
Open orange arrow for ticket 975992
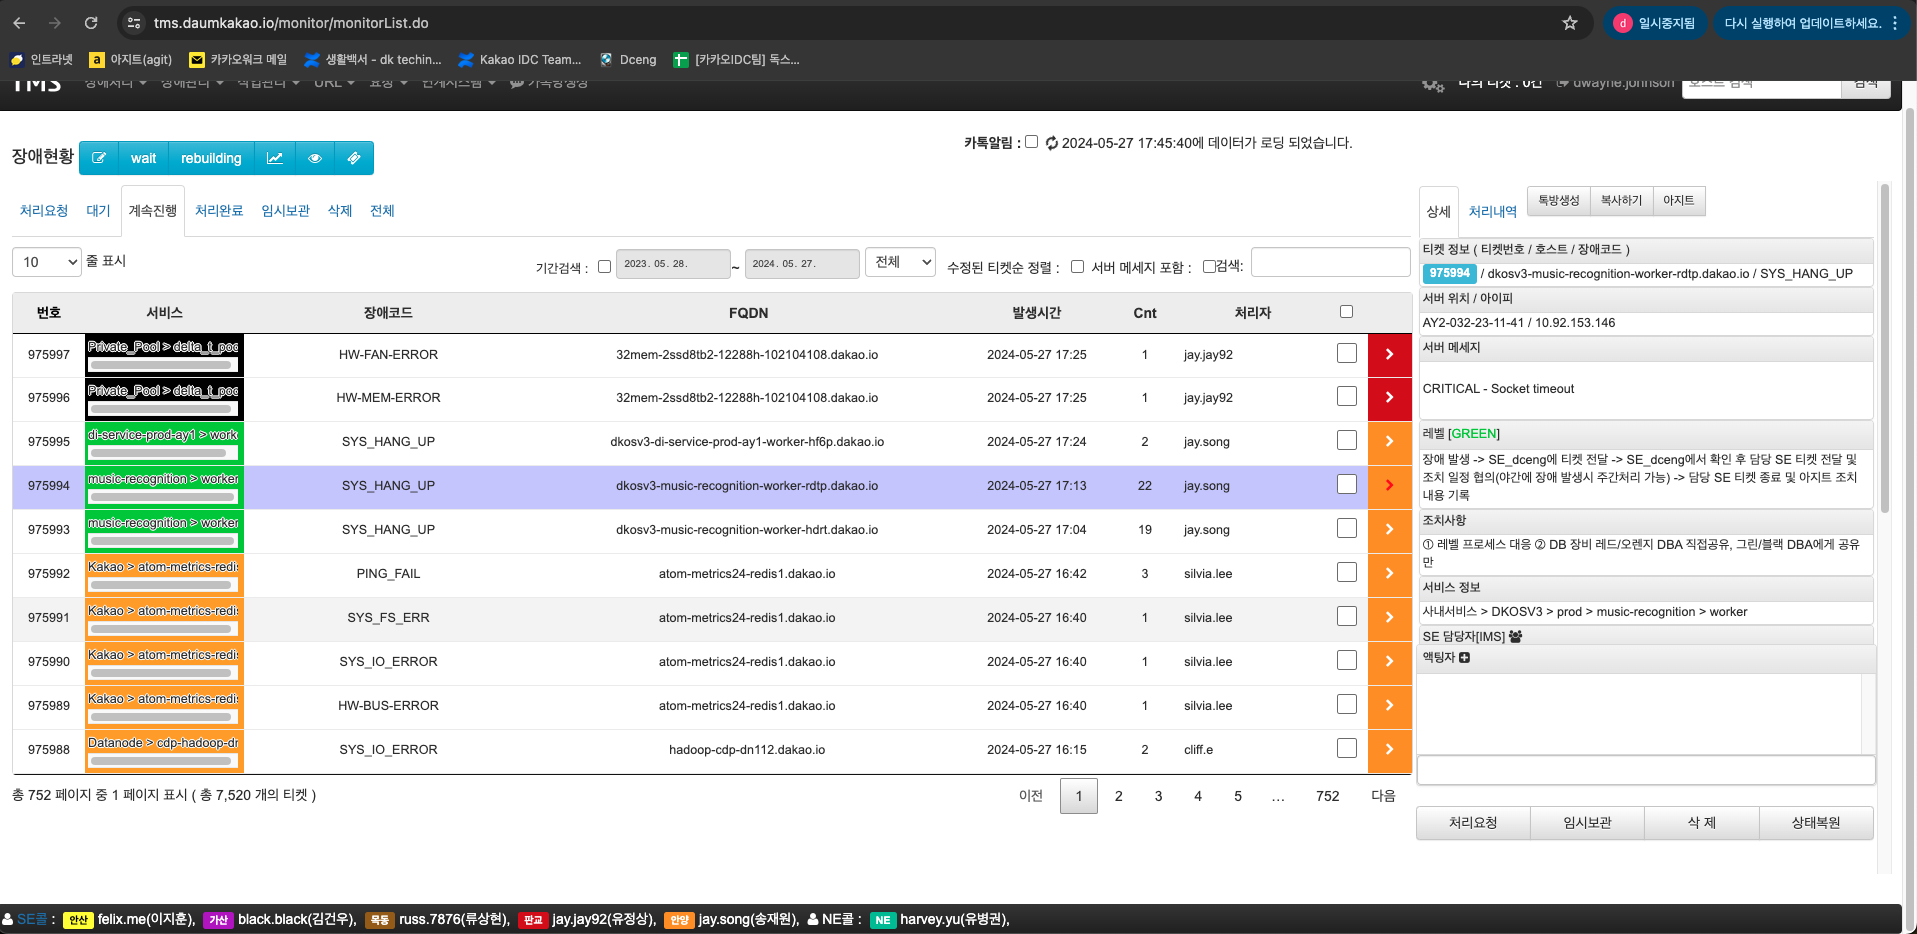coord(1389,574)
